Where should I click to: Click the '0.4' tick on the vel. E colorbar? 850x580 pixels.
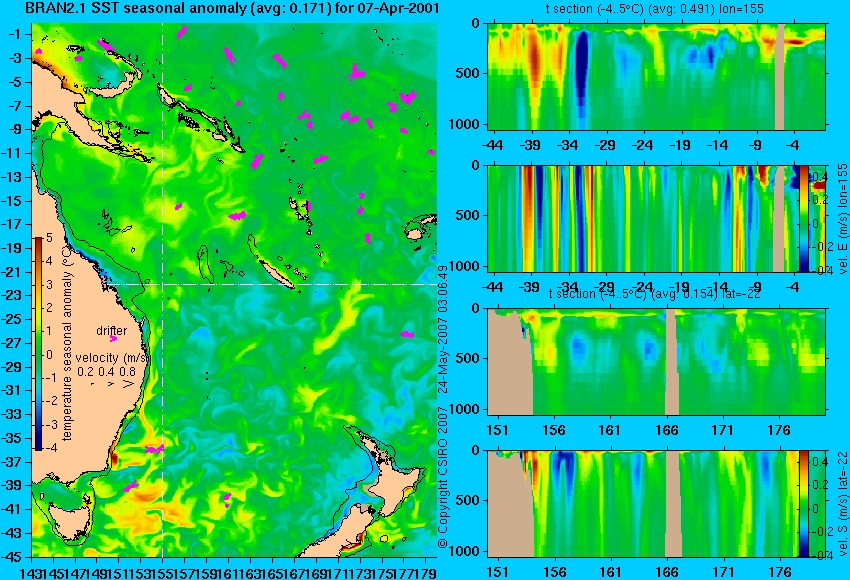coord(819,177)
